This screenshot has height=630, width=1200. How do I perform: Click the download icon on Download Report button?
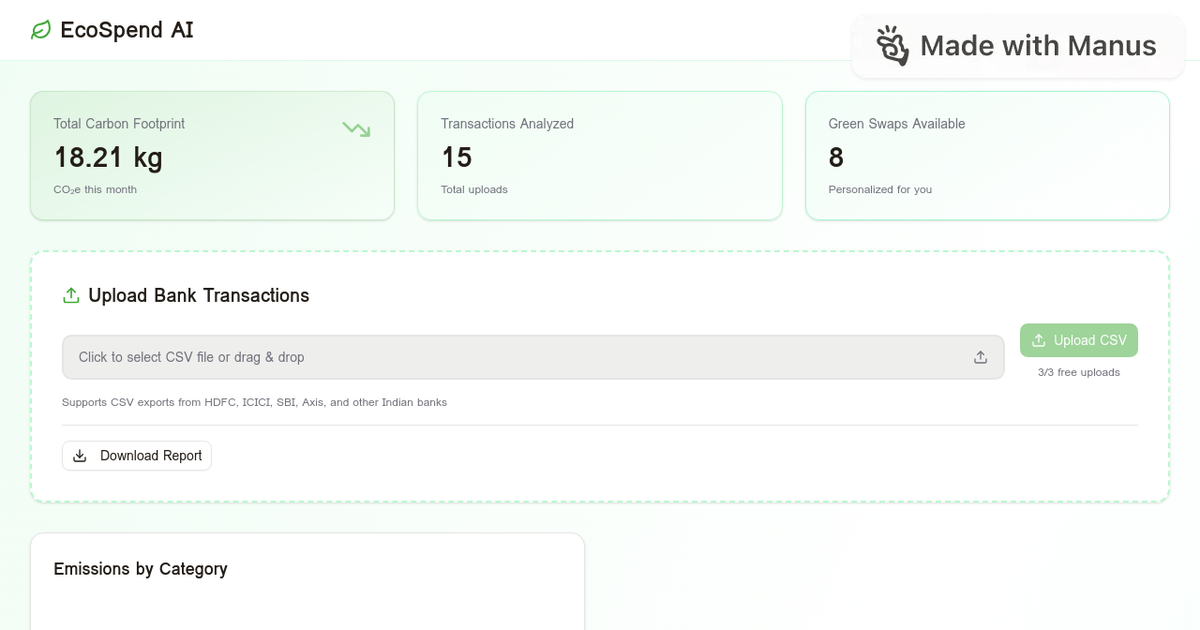click(80, 455)
